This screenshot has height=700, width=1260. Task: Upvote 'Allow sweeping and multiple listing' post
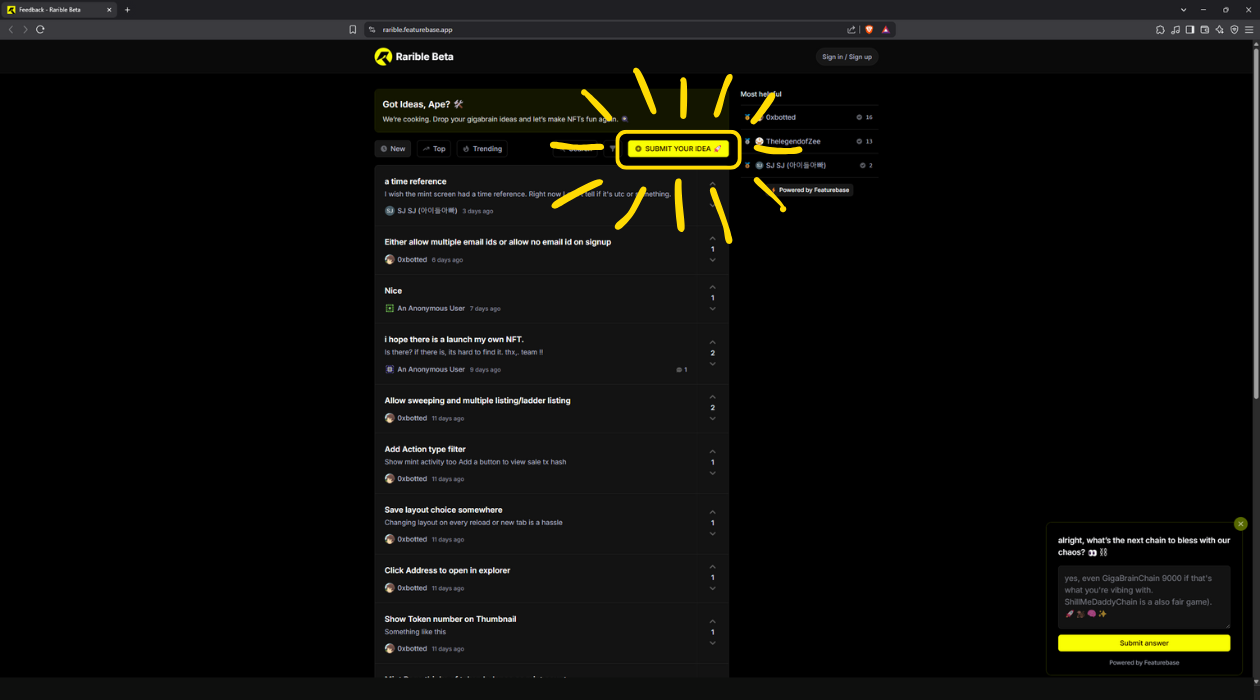click(713, 397)
